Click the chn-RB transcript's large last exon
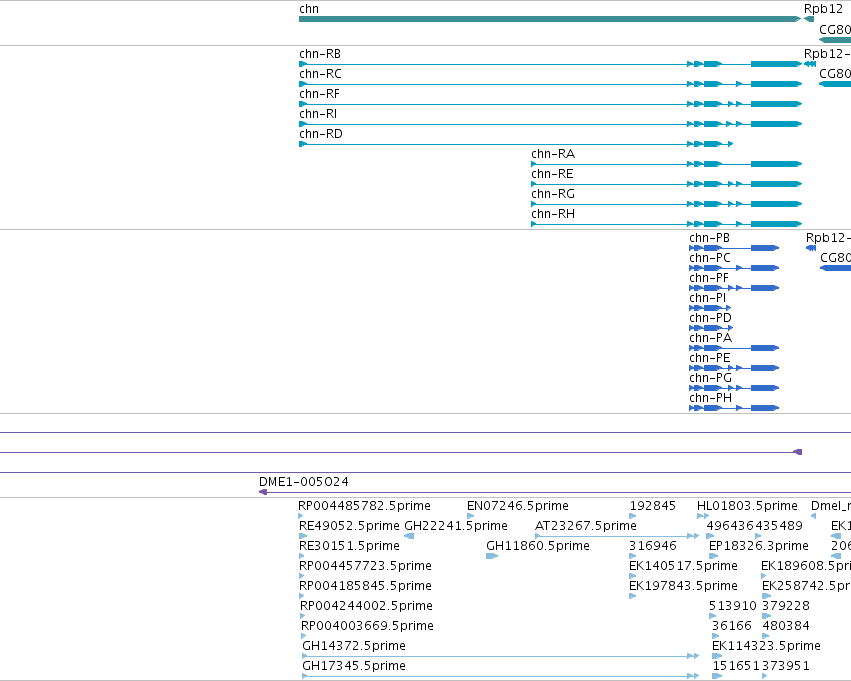Viewport: 851px width, 681px height. click(x=776, y=64)
